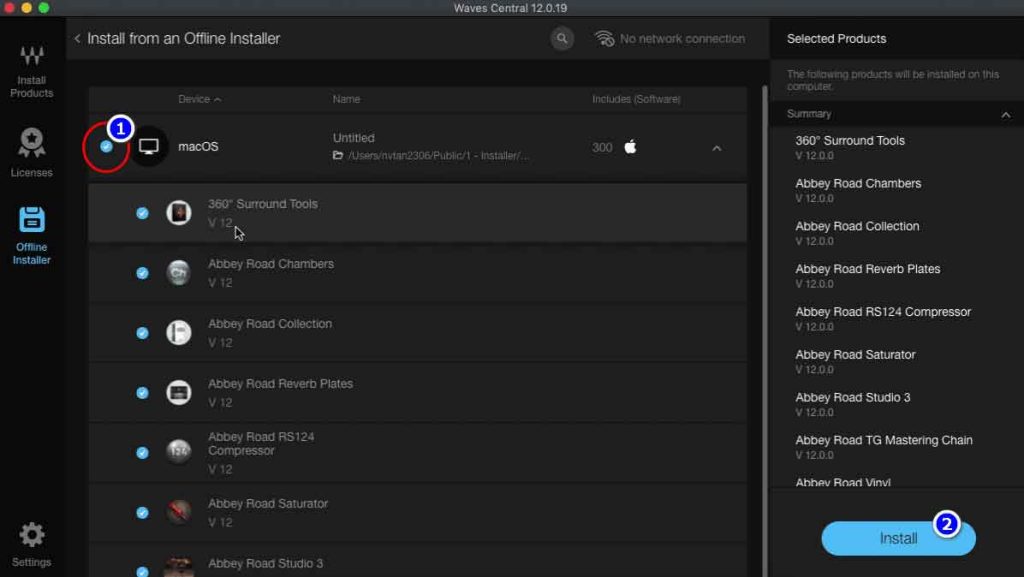This screenshot has height=577, width=1024.
Task: Collapse the Summary section
Action: [x=1005, y=115]
